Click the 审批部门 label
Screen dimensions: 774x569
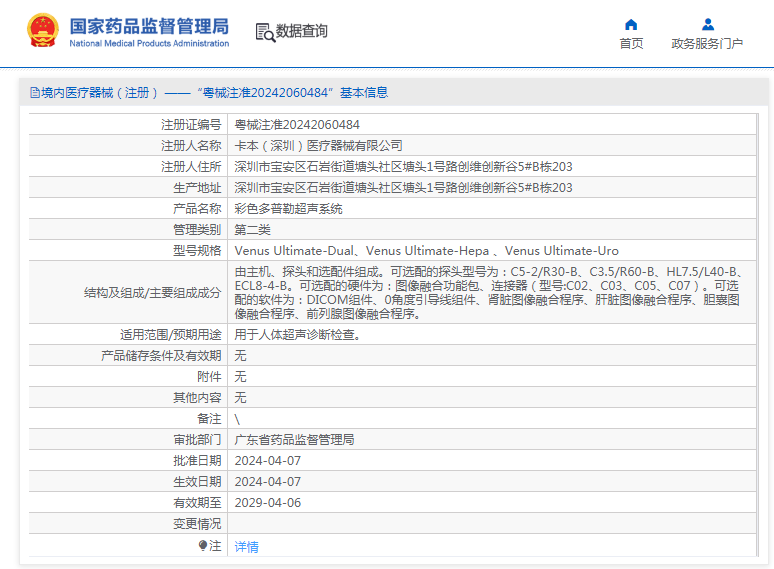tap(197, 440)
